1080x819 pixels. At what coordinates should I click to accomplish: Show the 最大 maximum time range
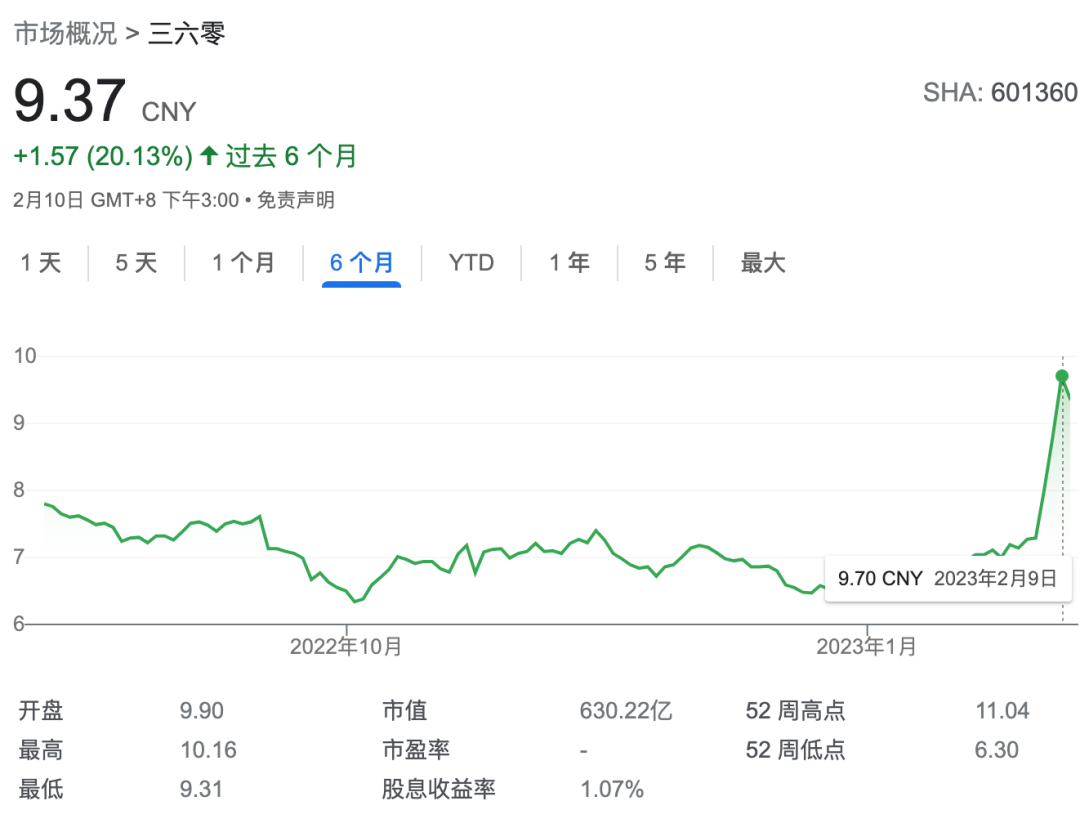(x=762, y=262)
